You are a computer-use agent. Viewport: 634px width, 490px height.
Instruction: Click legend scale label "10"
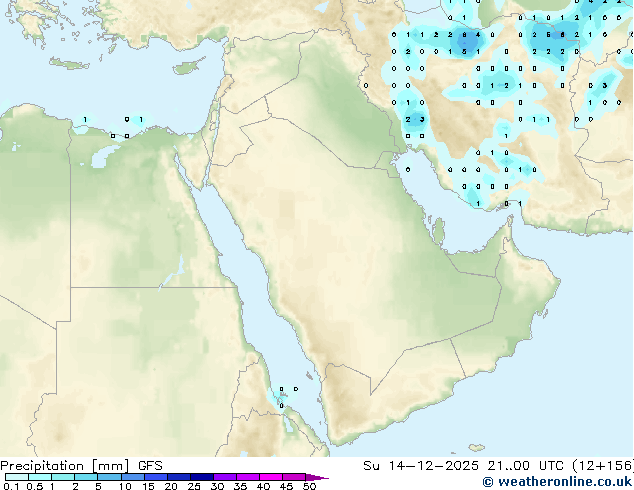click(x=125, y=486)
